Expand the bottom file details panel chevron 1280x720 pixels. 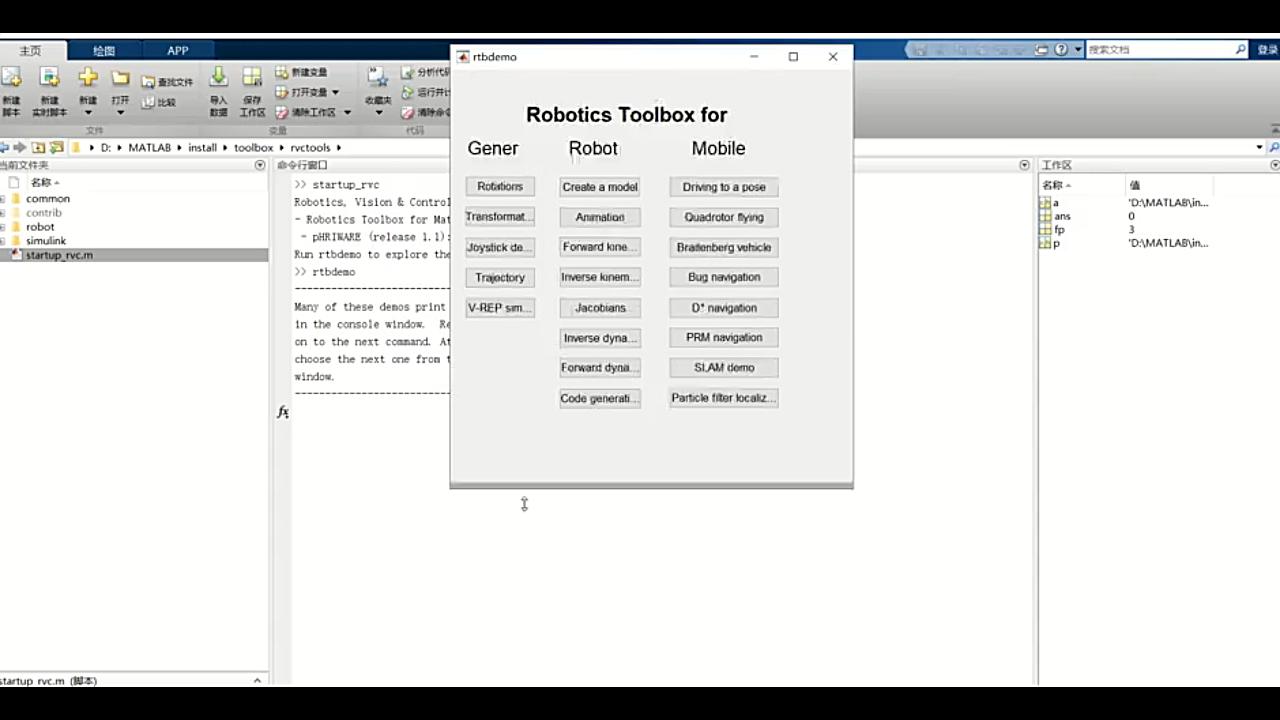257,680
